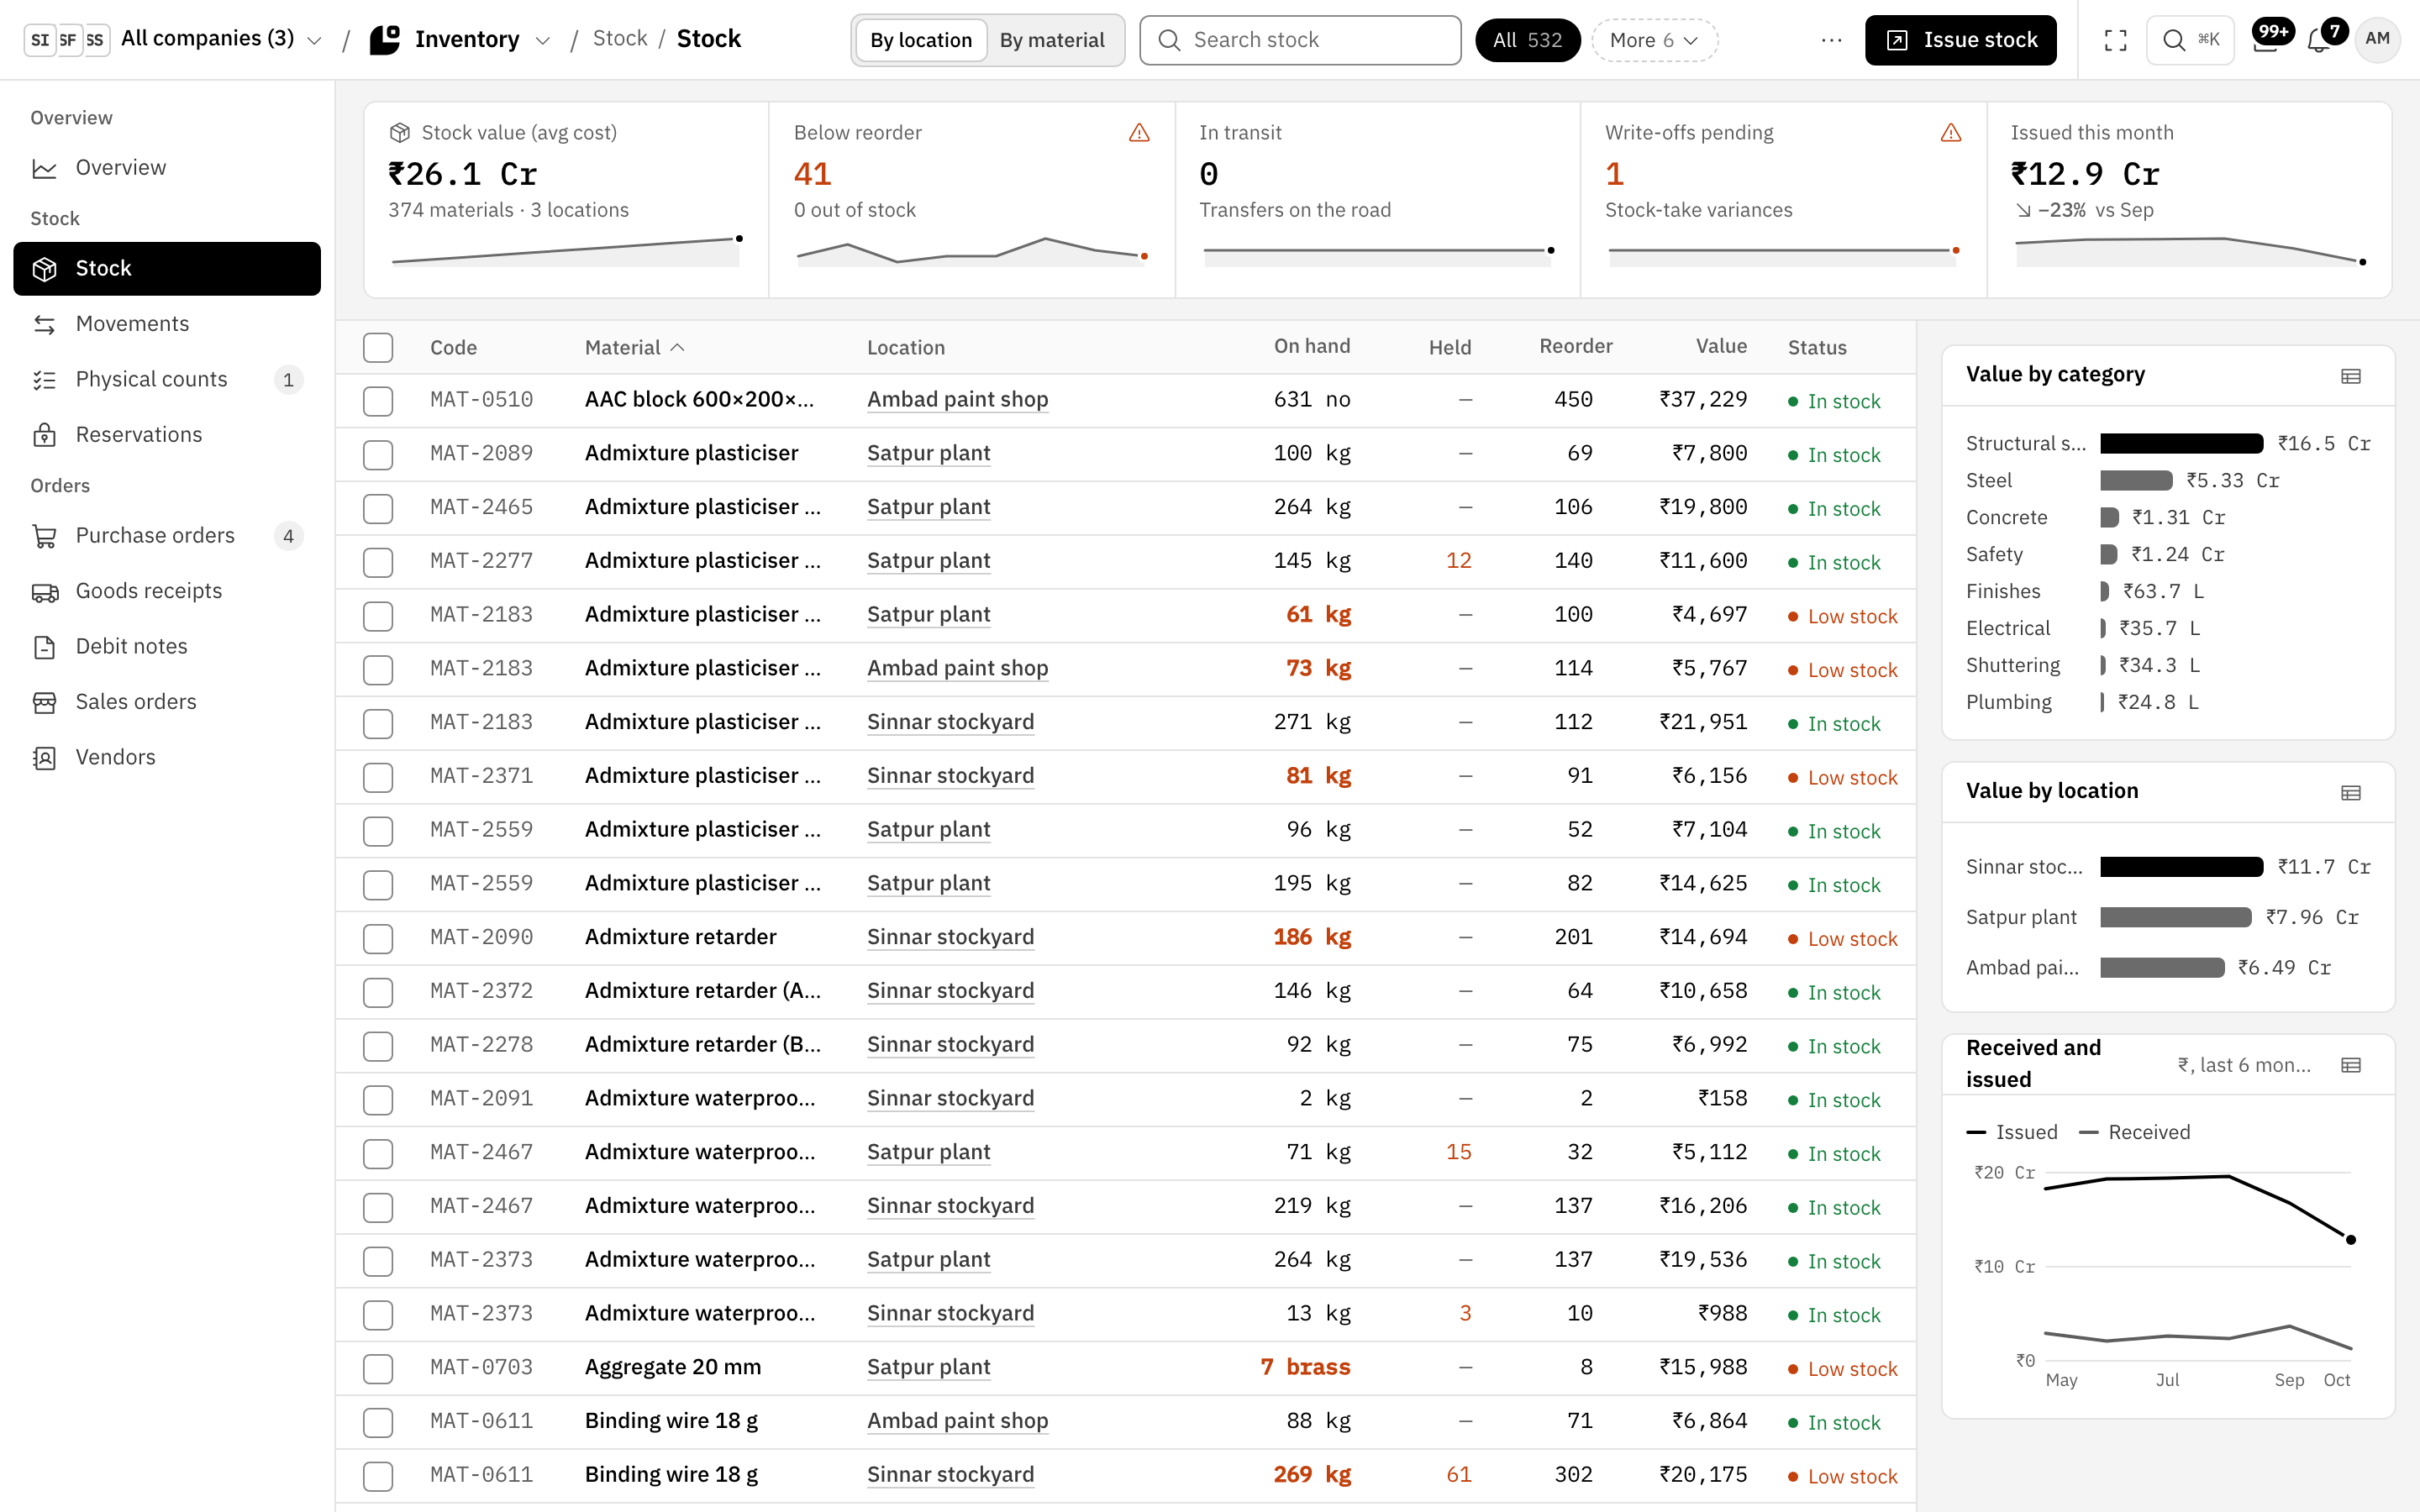Select the MAT-2089 Admixture plasticiser row checkbox
Screen dimensions: 2420x1512
click(378, 455)
